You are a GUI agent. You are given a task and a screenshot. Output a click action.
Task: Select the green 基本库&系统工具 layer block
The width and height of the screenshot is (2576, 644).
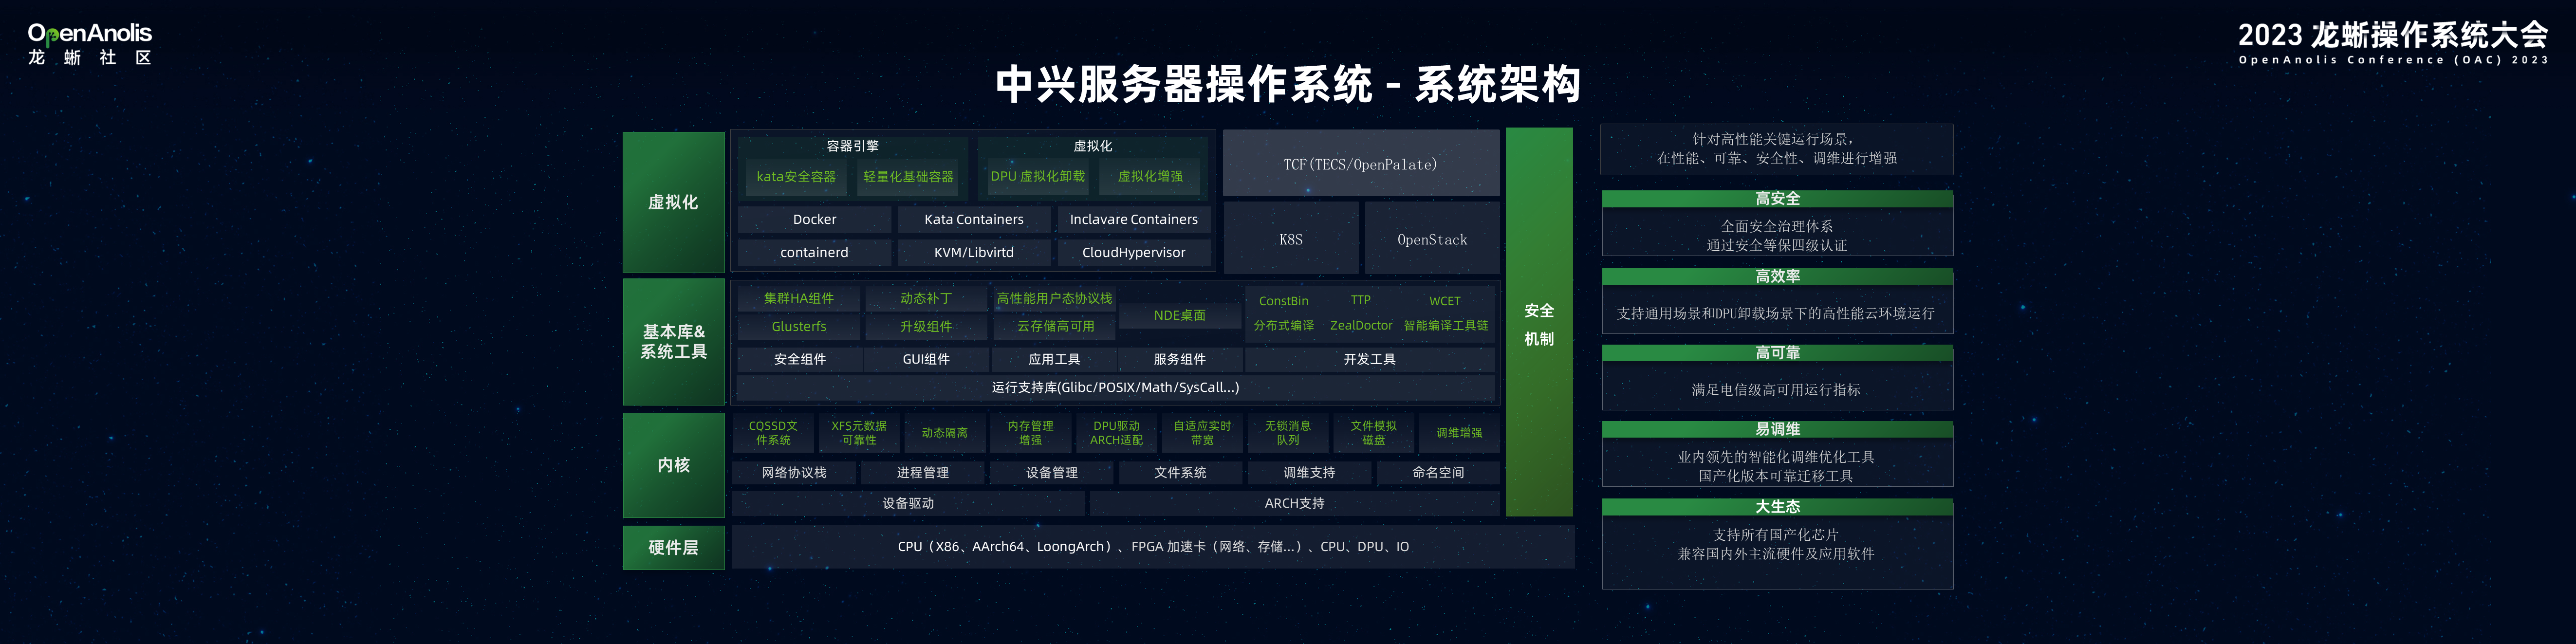[673, 341]
